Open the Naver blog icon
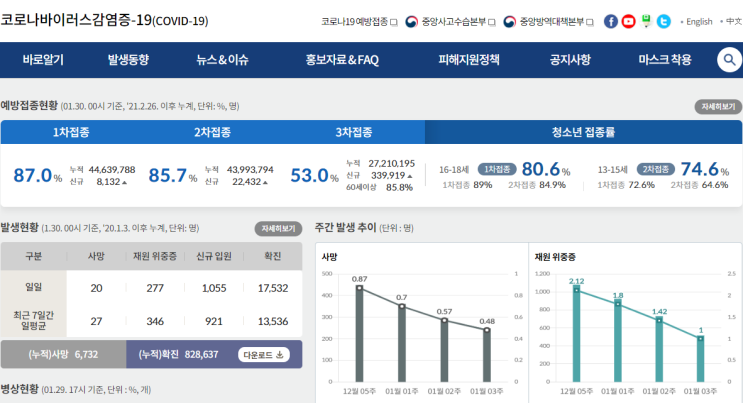The height and width of the screenshot is (403, 743). point(646,21)
